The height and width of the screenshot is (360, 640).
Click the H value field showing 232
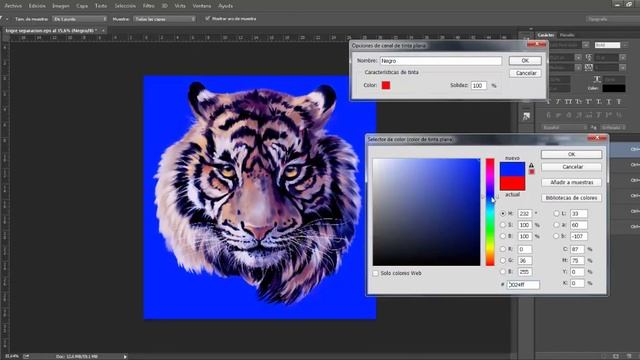(525, 213)
